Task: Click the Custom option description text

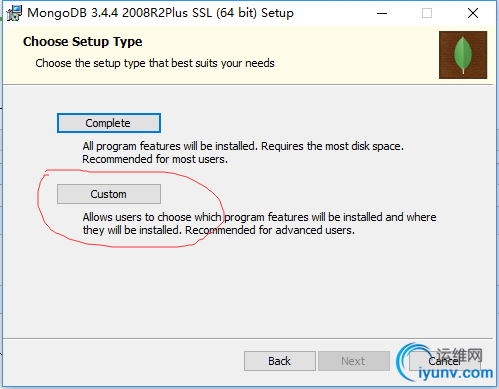Action: point(259,224)
